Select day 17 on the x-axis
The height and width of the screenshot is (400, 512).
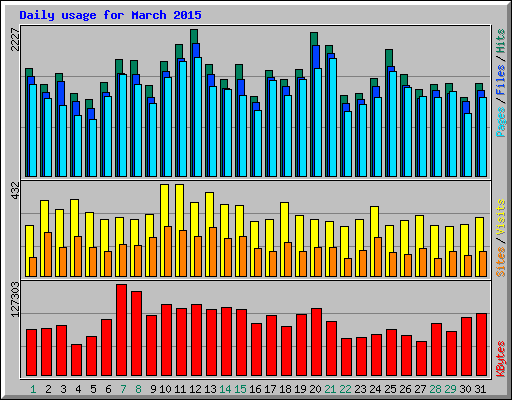pos(270,389)
